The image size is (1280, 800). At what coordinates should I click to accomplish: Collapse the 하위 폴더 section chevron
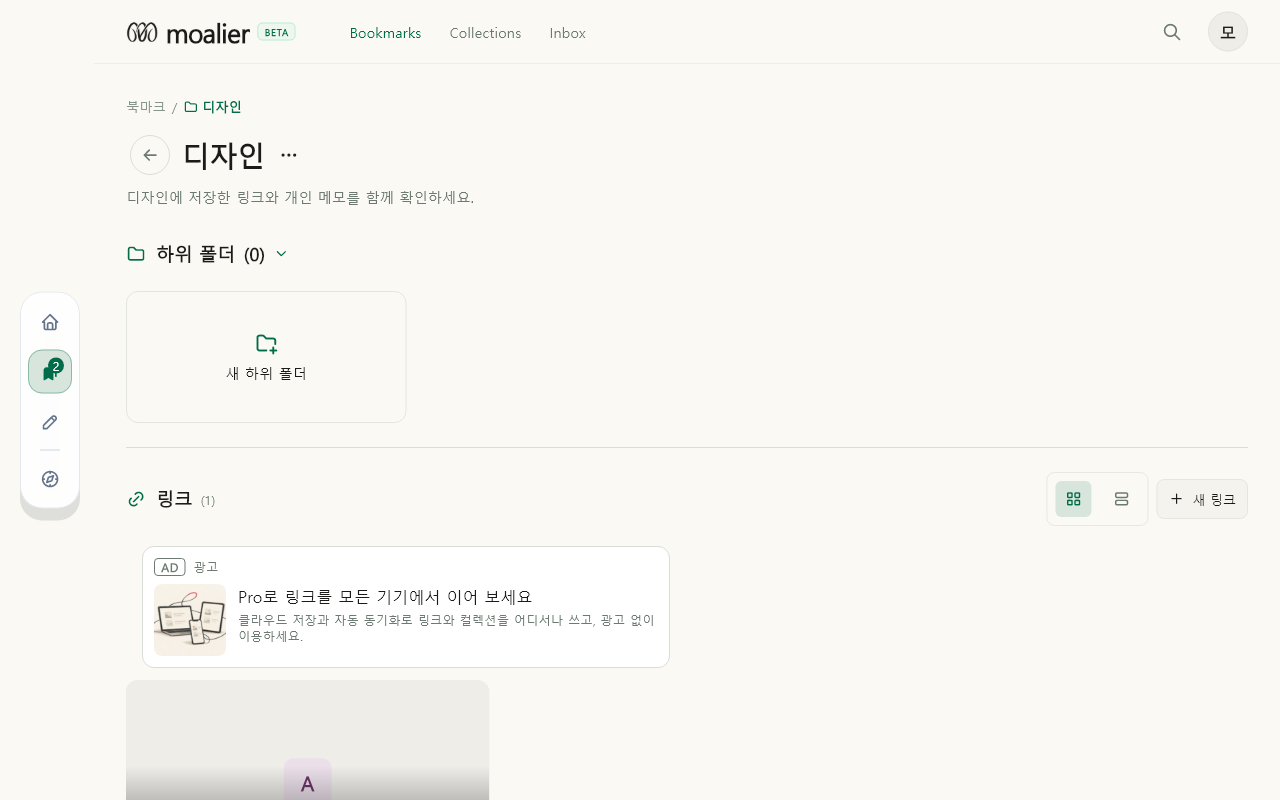(x=281, y=254)
